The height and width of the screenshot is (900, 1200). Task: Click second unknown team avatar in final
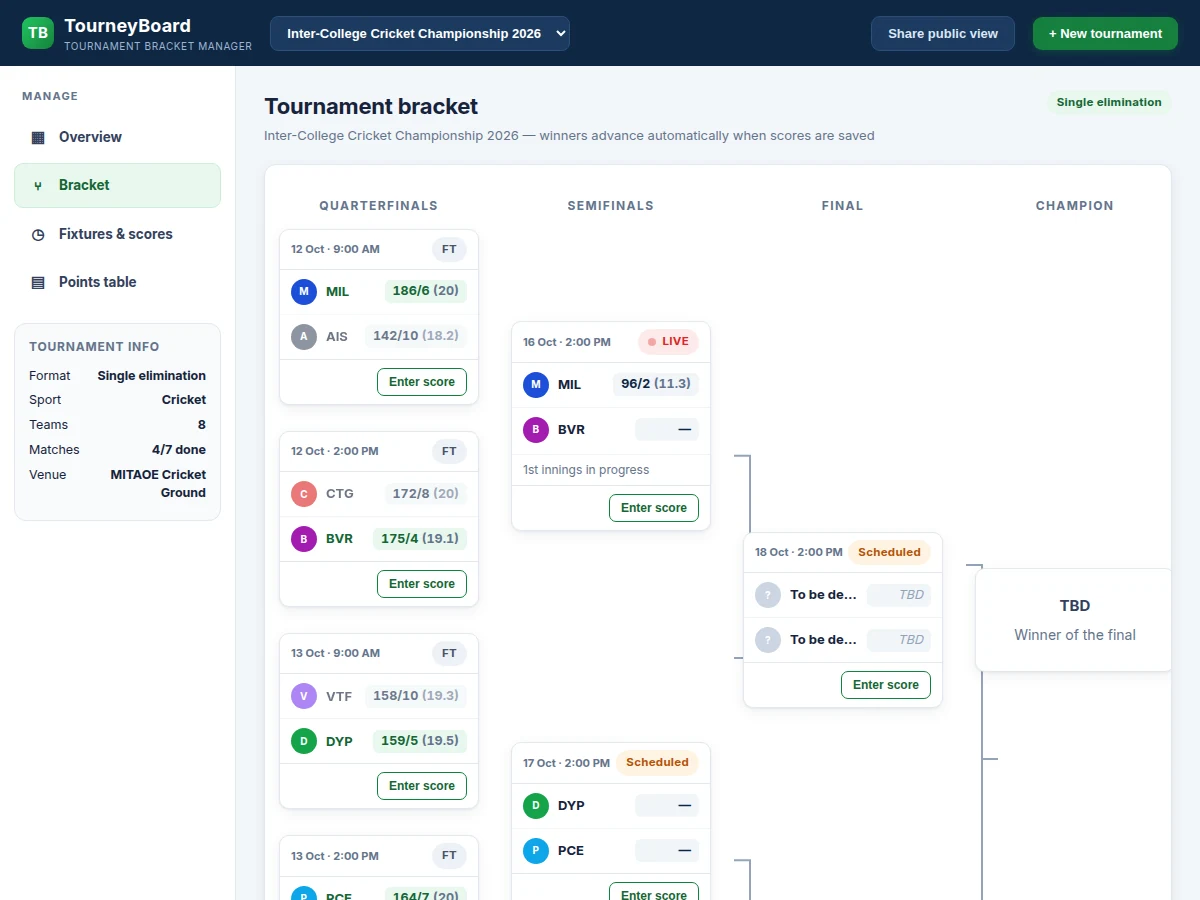pos(768,640)
